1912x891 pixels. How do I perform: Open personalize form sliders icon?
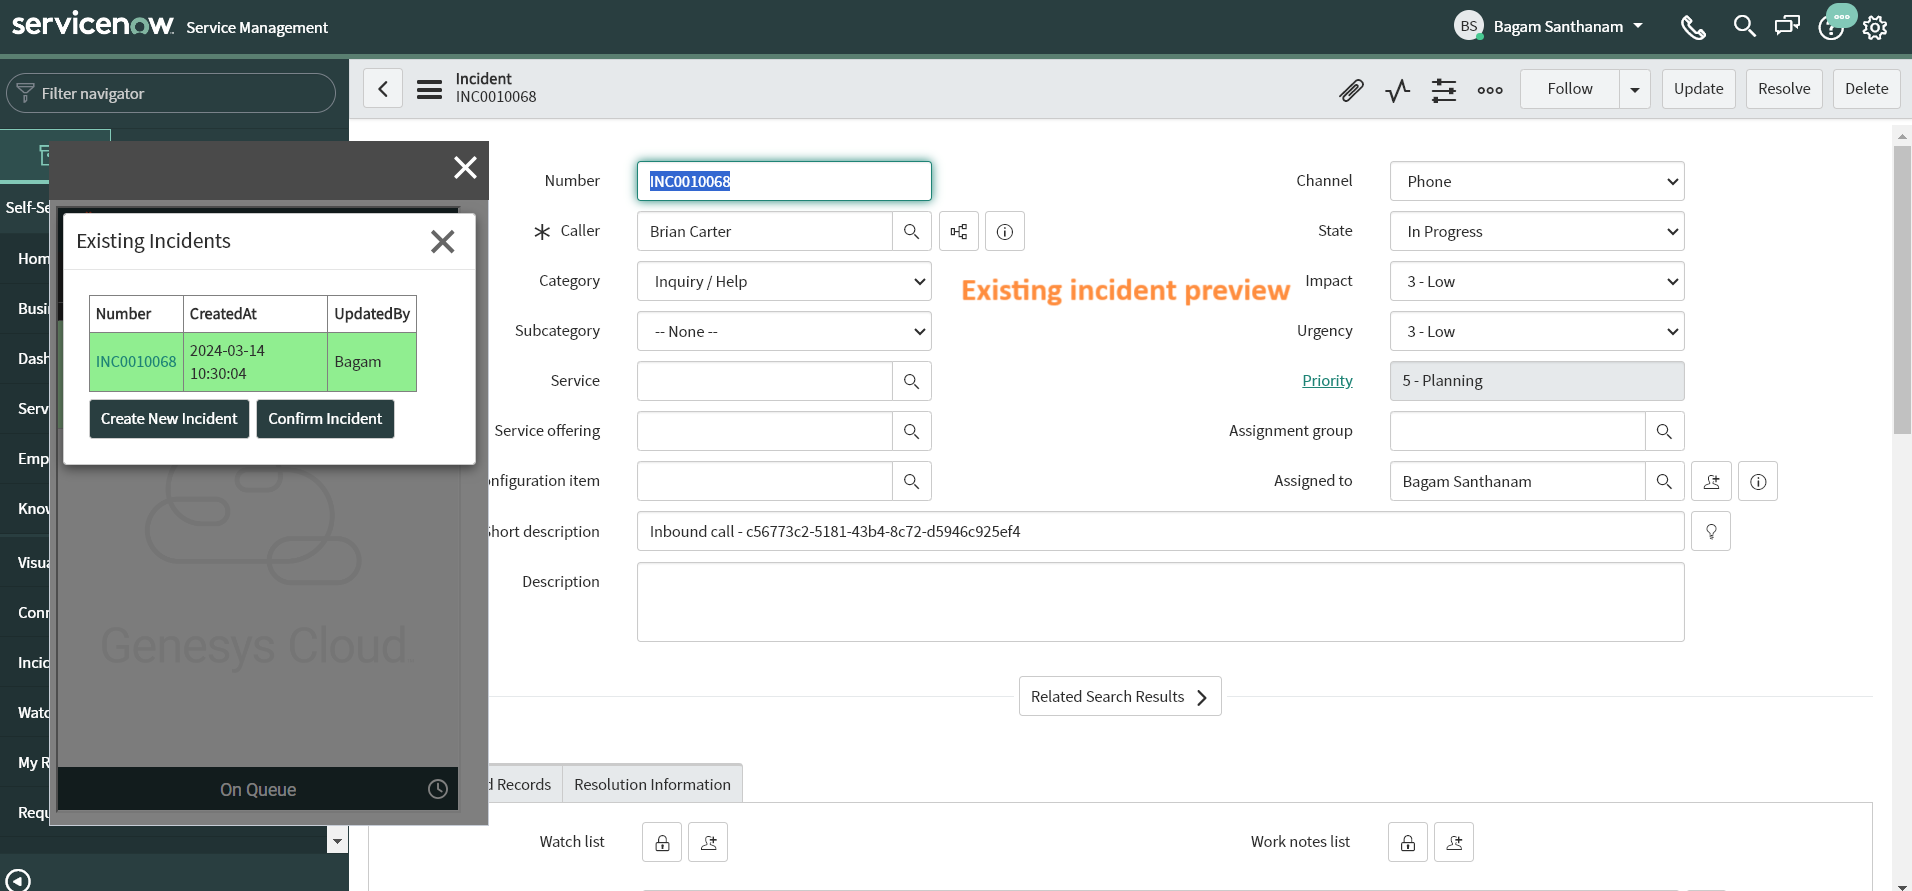click(1444, 90)
